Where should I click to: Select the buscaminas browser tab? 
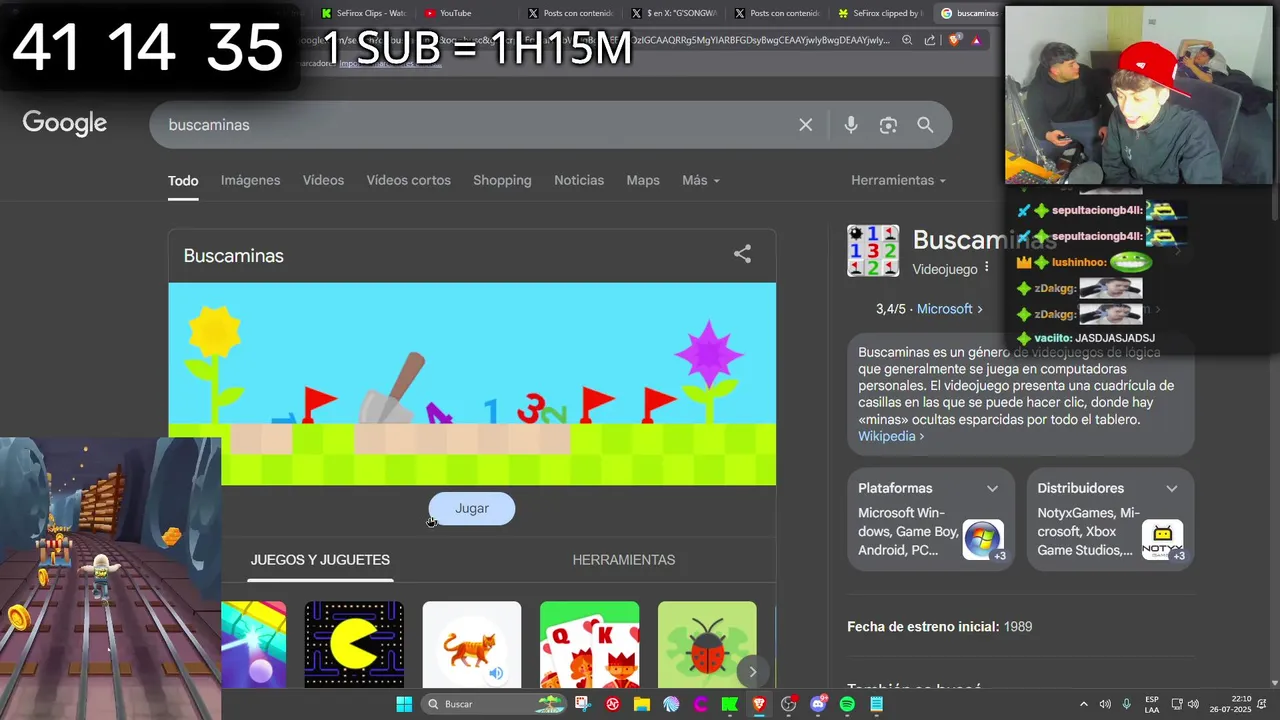968,13
